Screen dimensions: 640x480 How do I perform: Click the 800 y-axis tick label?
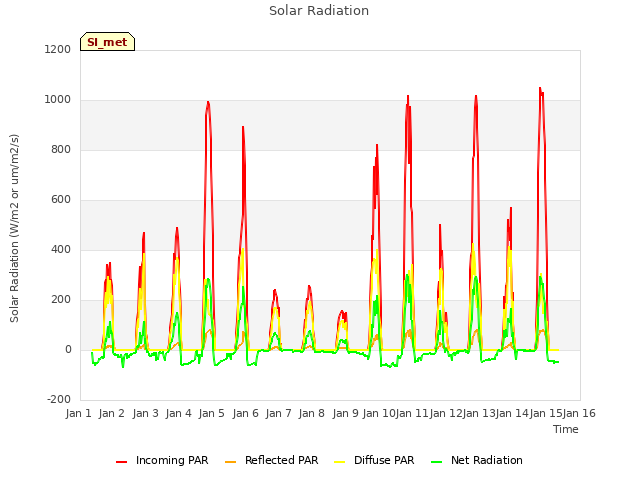(x=61, y=149)
